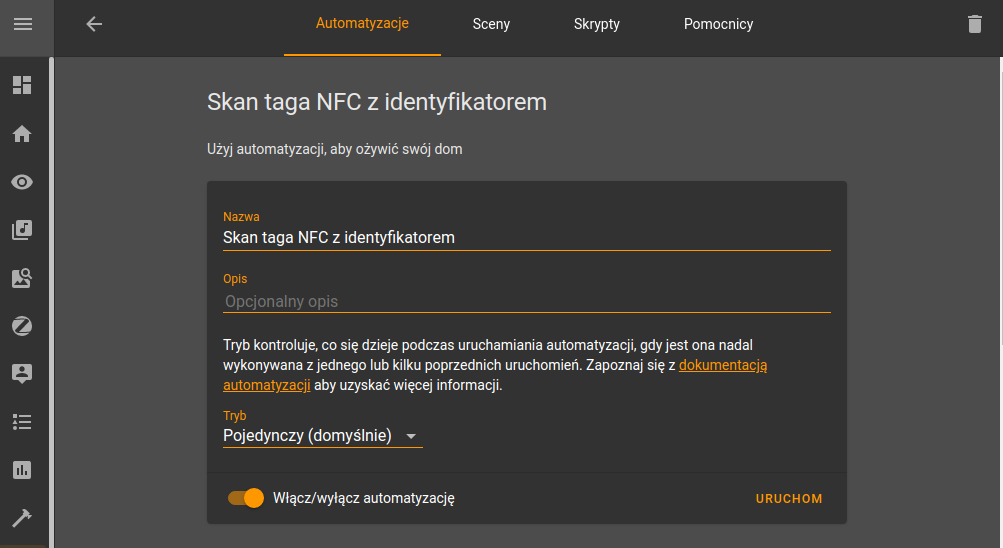Open the hammer developer tools icon

click(x=22, y=517)
